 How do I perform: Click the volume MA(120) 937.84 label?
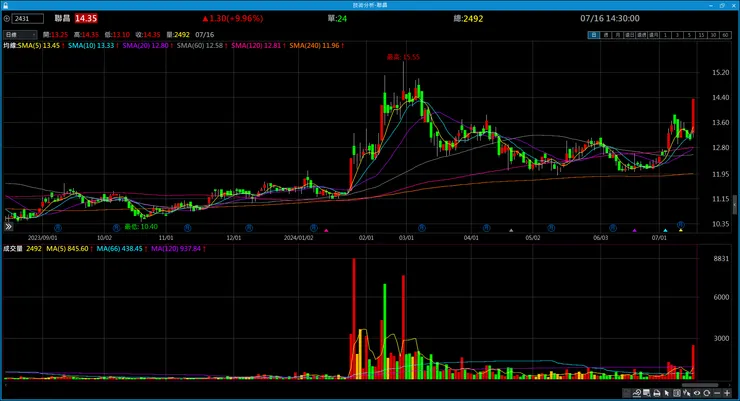click(x=176, y=249)
